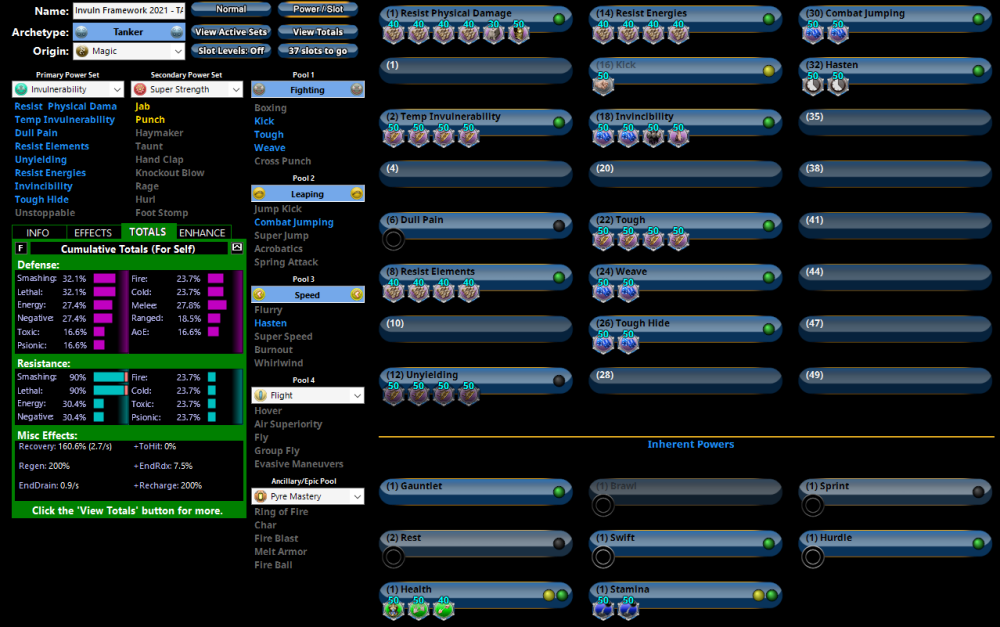
Task: Click the Slot Levels: Off button
Action: [x=231, y=51]
